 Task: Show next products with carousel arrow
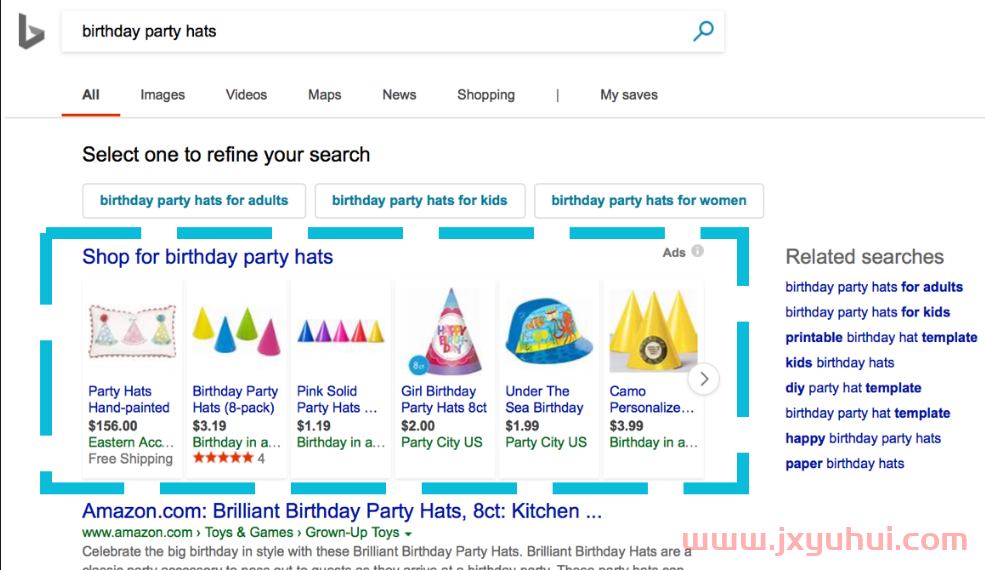704,379
